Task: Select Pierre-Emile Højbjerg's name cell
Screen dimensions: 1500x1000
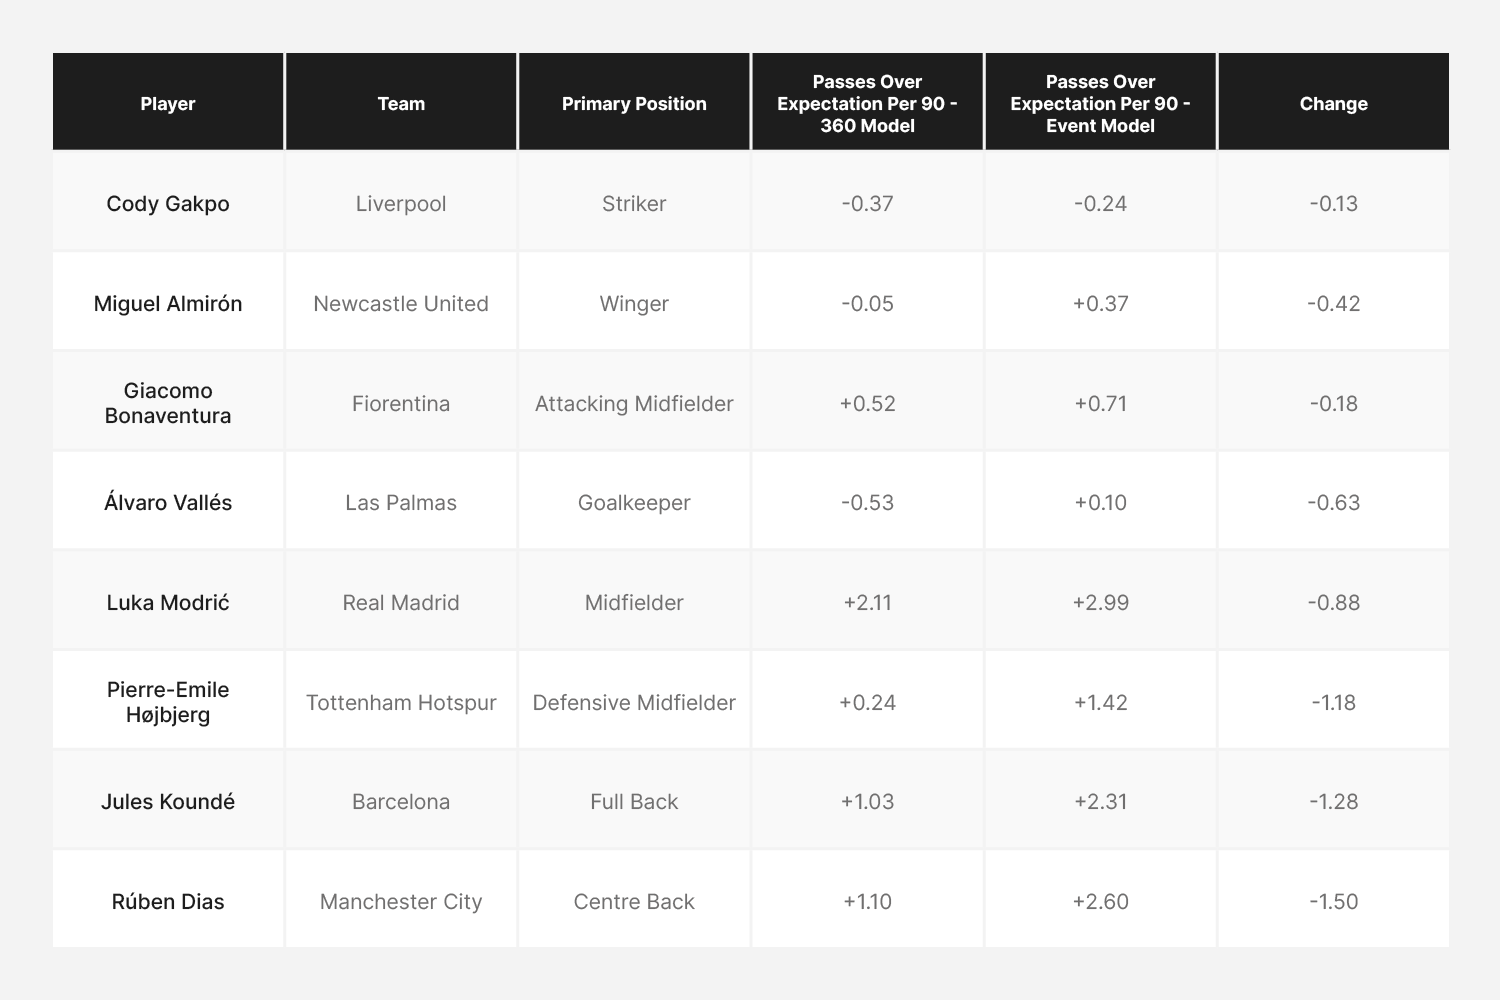Action: point(168,702)
